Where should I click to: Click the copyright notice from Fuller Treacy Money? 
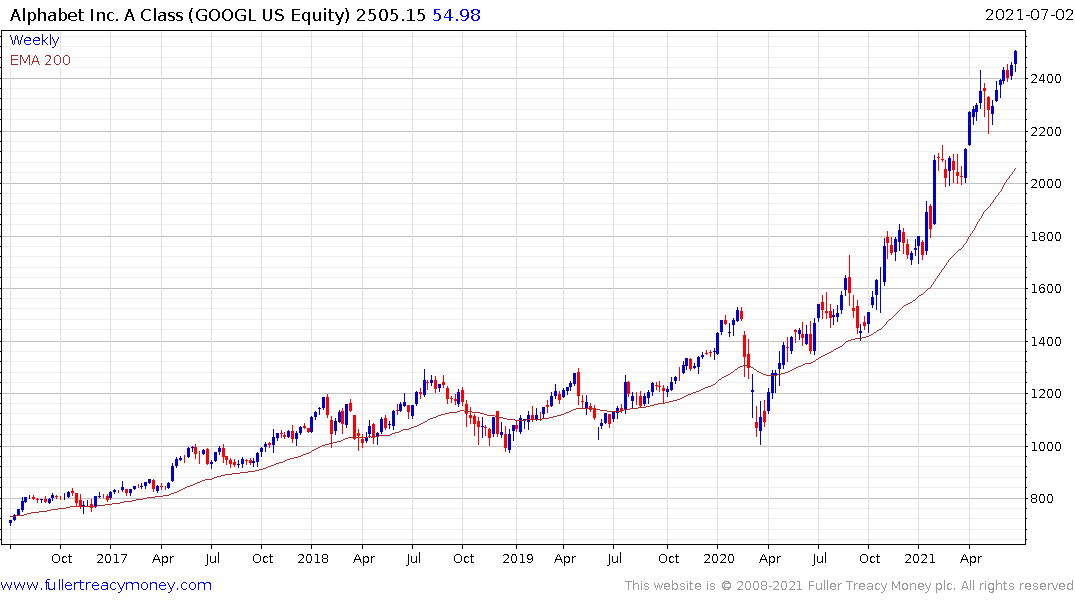coord(849,586)
